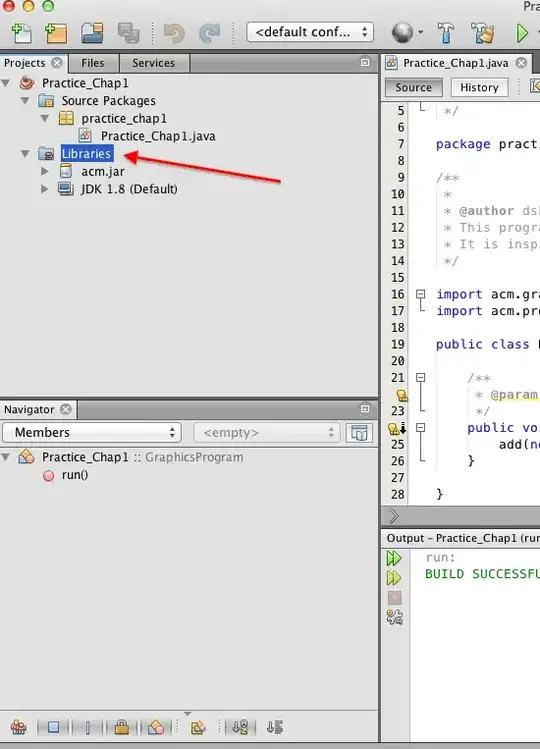Click the Undo arrow icon
Screen dimensions: 540x749
[174, 33]
